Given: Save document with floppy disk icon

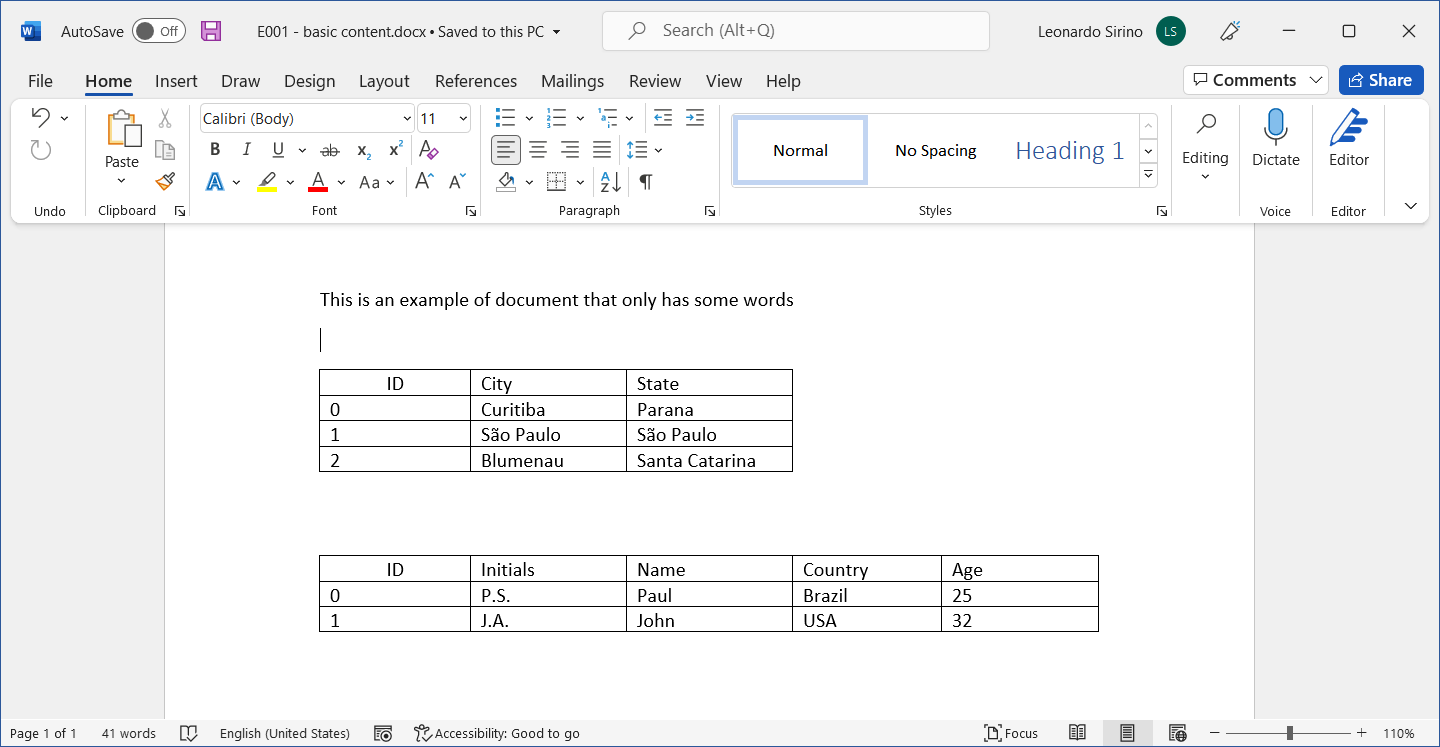Looking at the screenshot, I should [211, 31].
